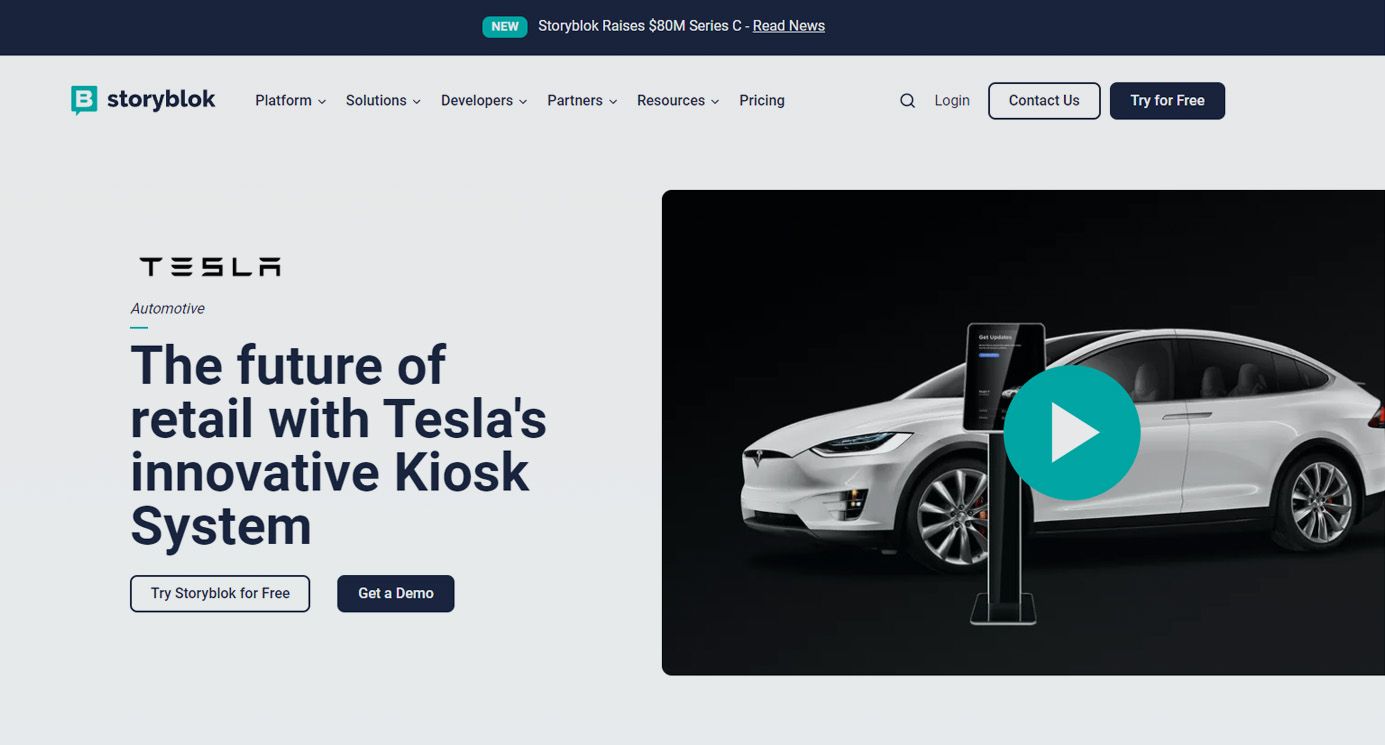Expand the Solutions dropdown chevron

[x=417, y=102]
